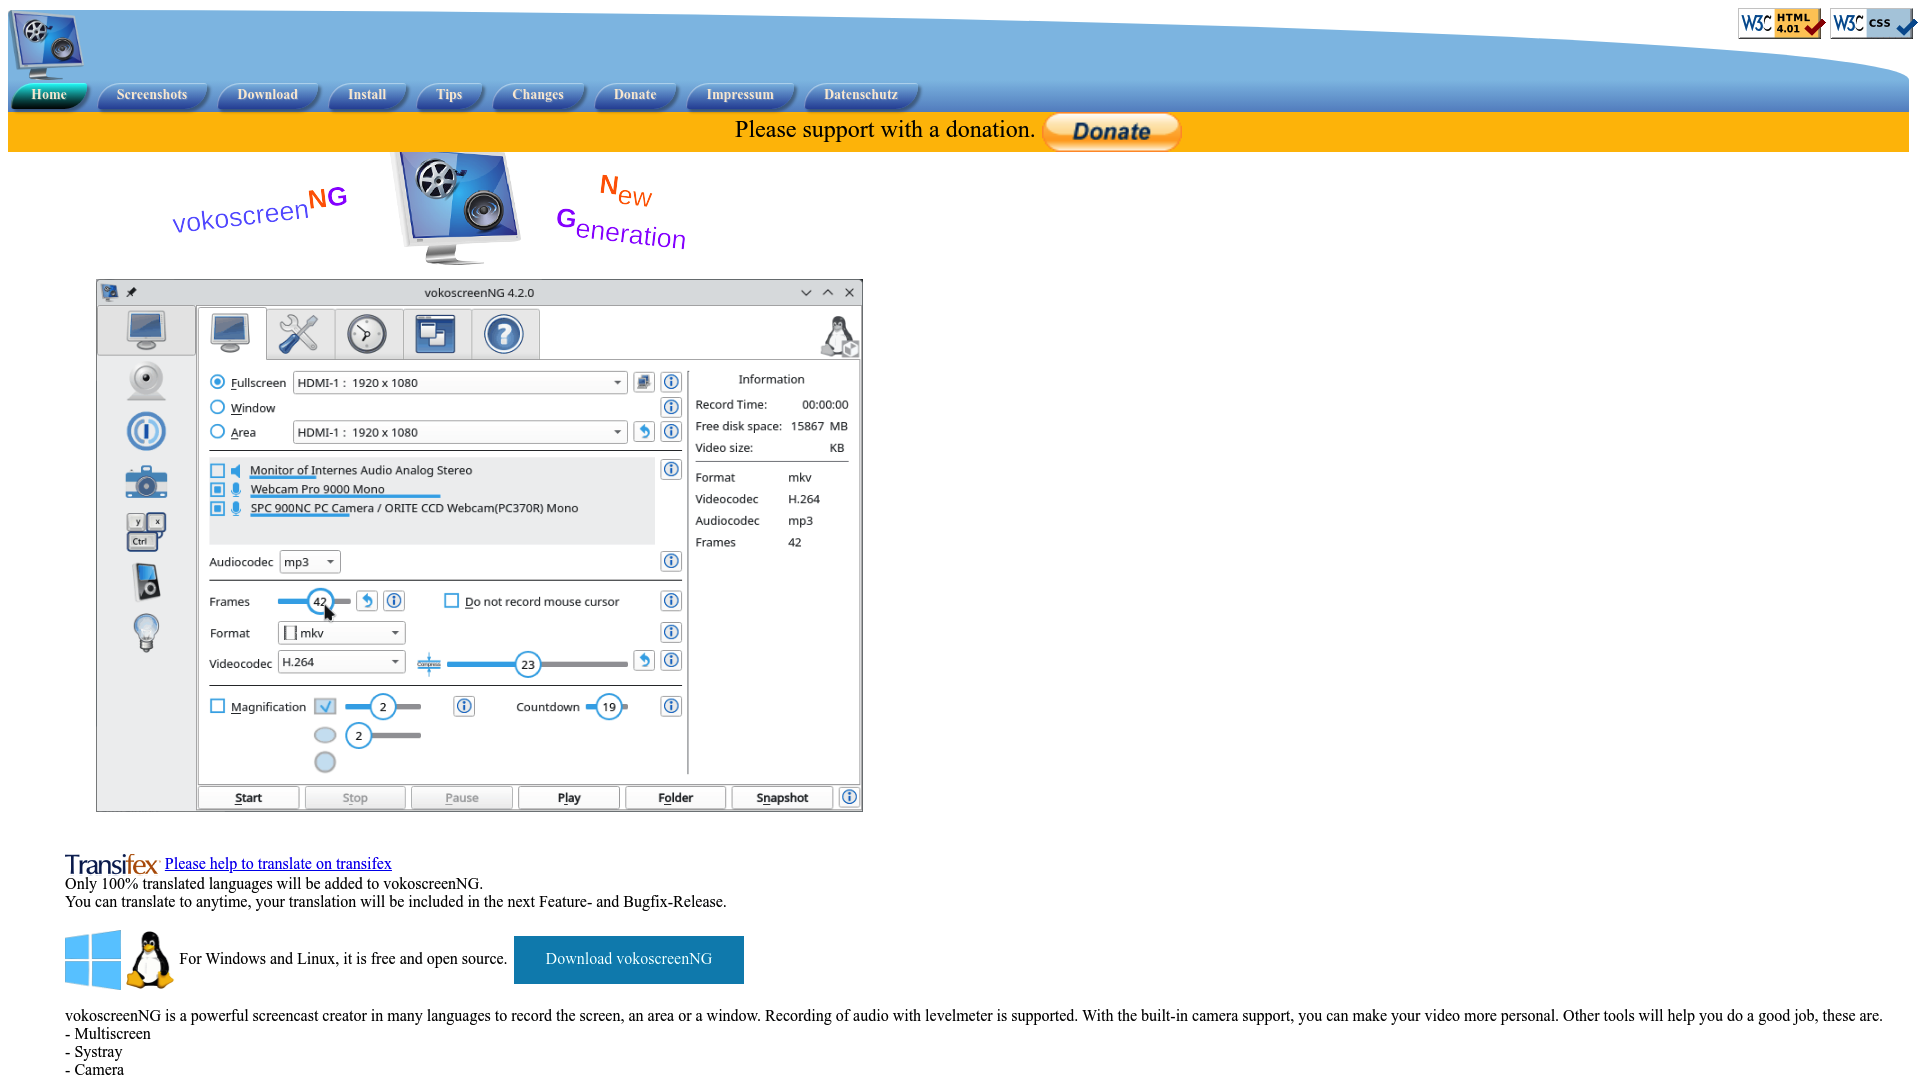
Task: Switch to the screen recording settings tab
Action: click(231, 333)
